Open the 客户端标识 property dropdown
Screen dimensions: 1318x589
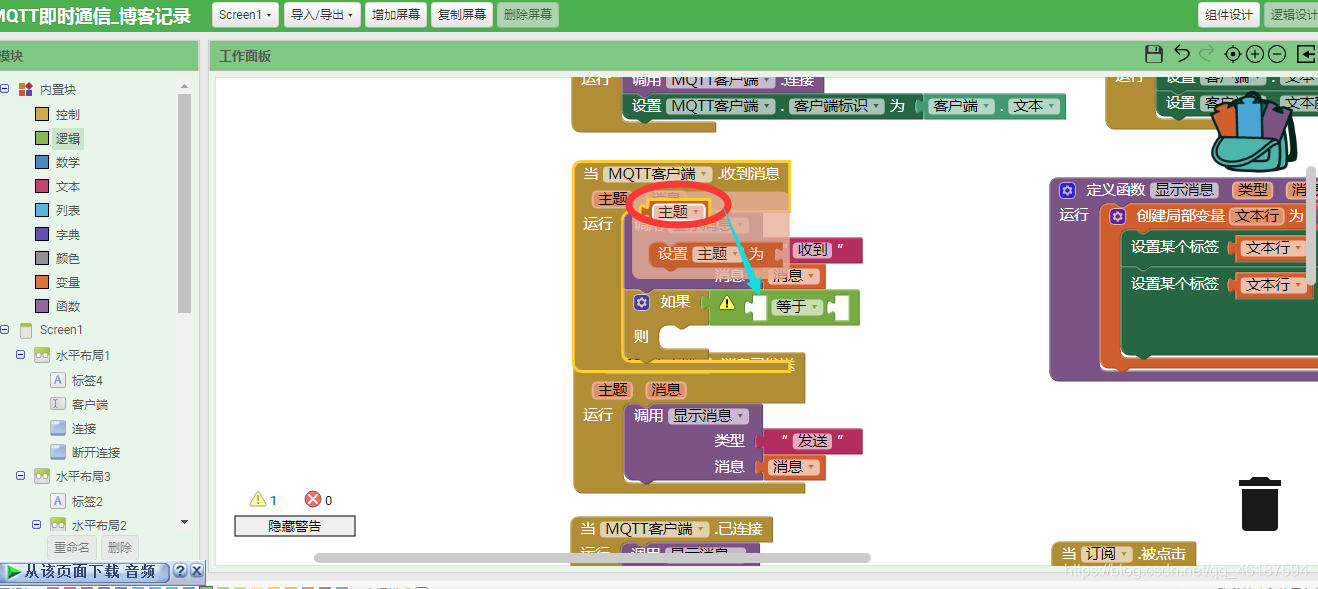836,105
